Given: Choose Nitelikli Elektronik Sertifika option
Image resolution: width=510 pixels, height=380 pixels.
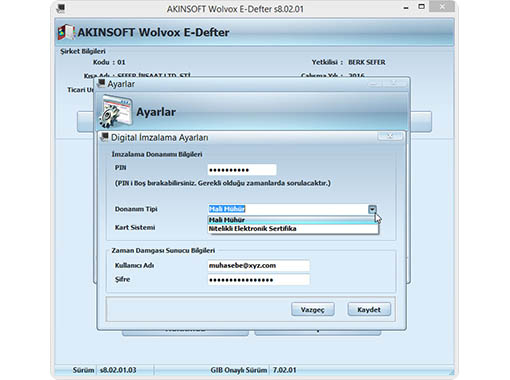Looking at the screenshot, I should coord(293,228).
